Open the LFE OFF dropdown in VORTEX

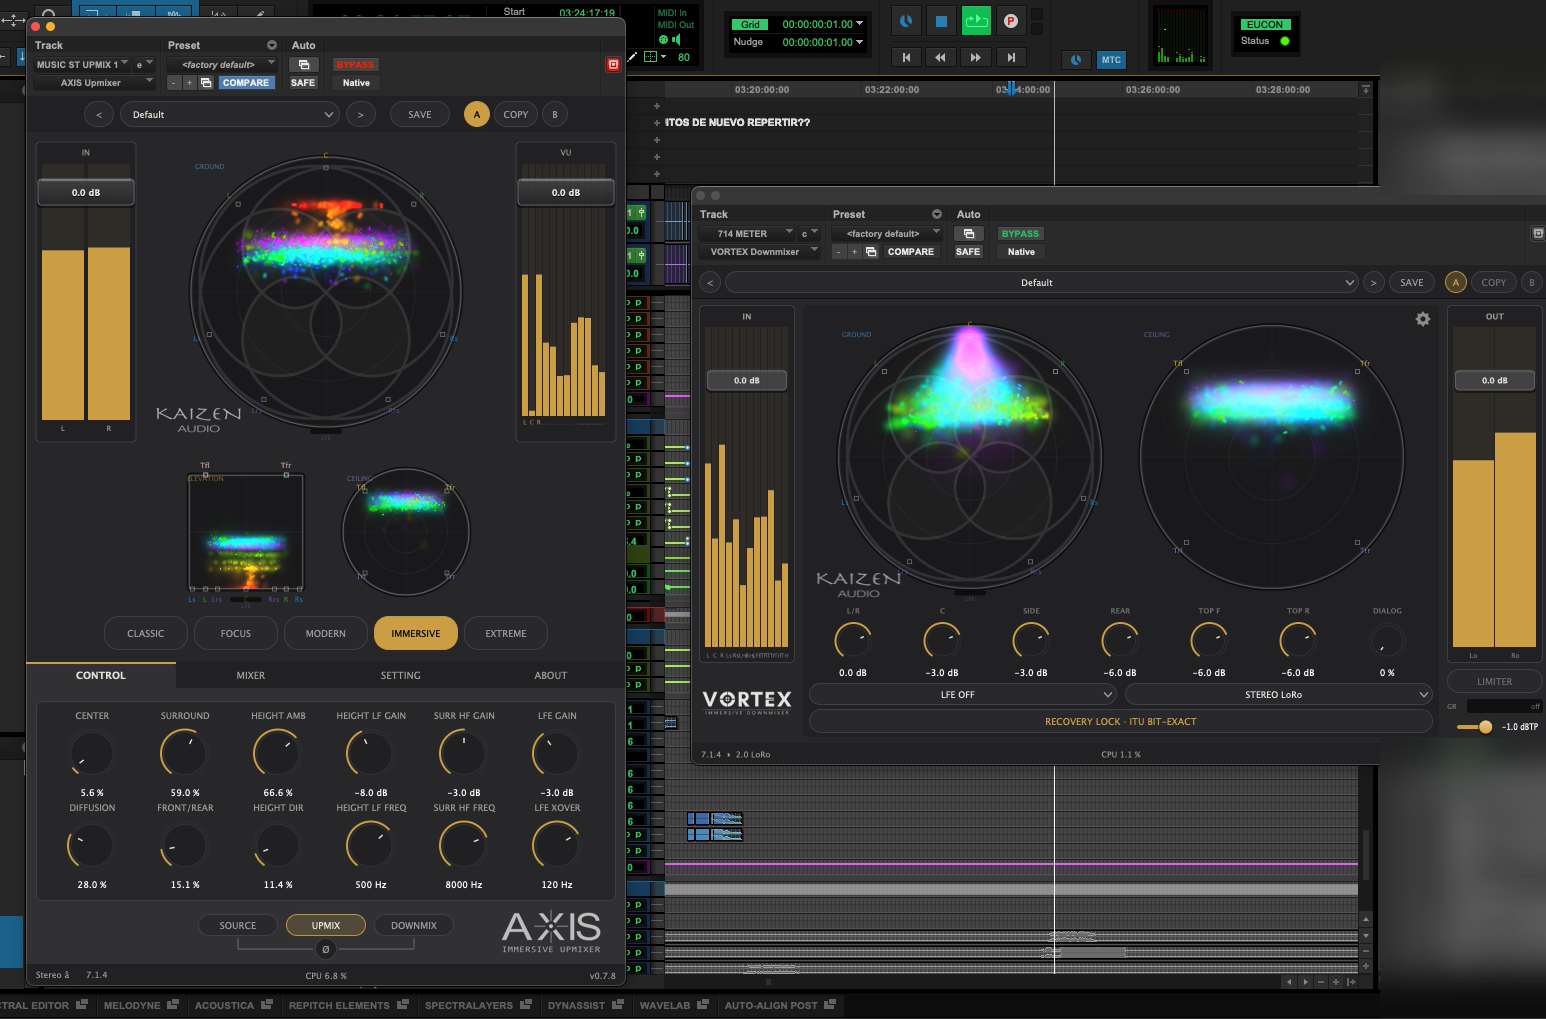pyautogui.click(x=963, y=694)
